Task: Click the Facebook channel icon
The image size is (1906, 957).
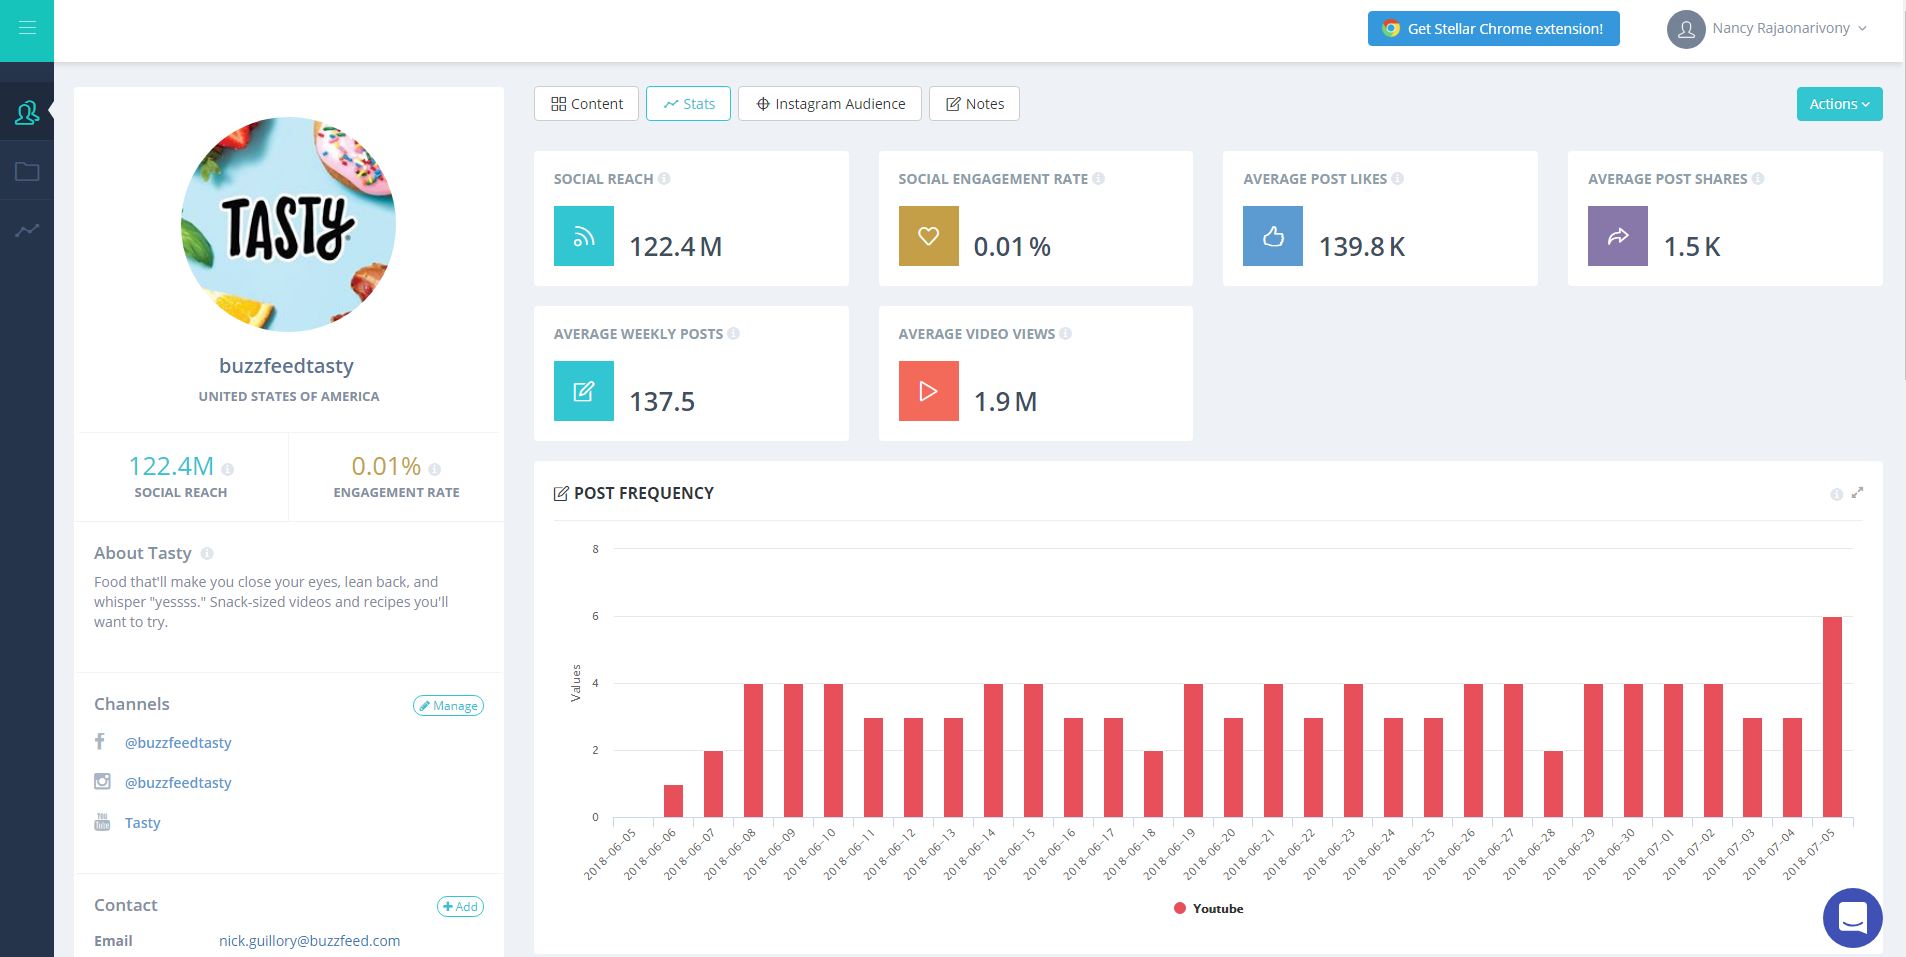Action: (100, 742)
